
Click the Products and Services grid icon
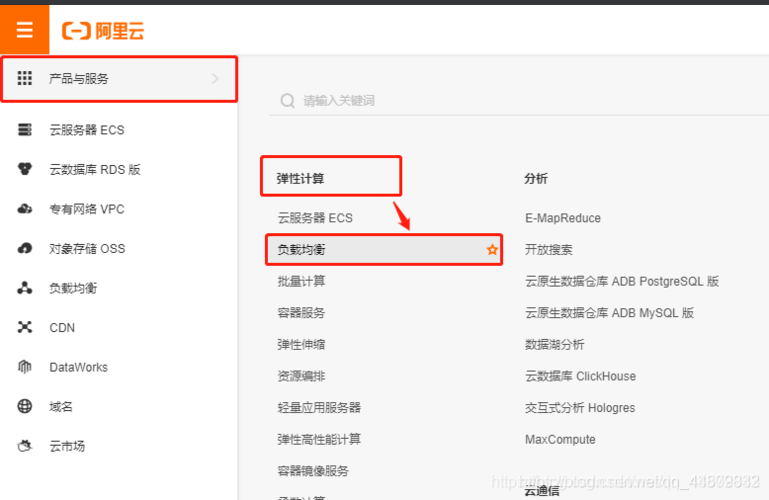[25, 78]
